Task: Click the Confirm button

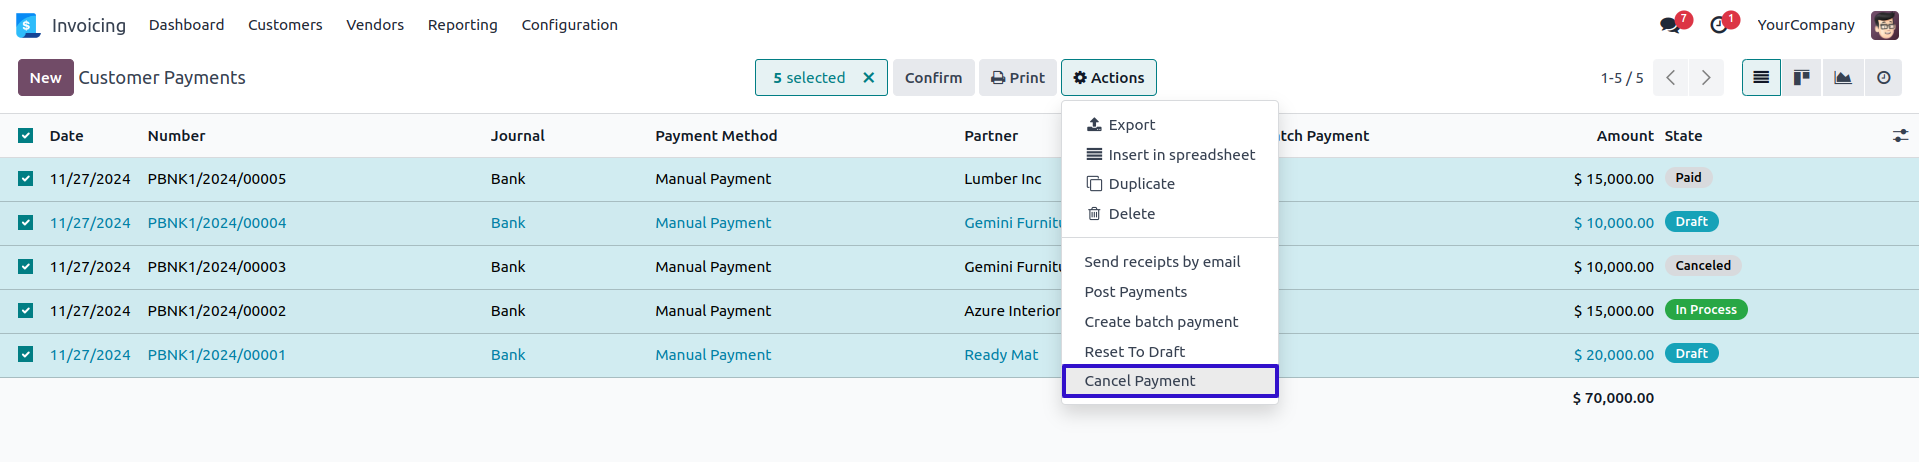Action: coord(933,78)
